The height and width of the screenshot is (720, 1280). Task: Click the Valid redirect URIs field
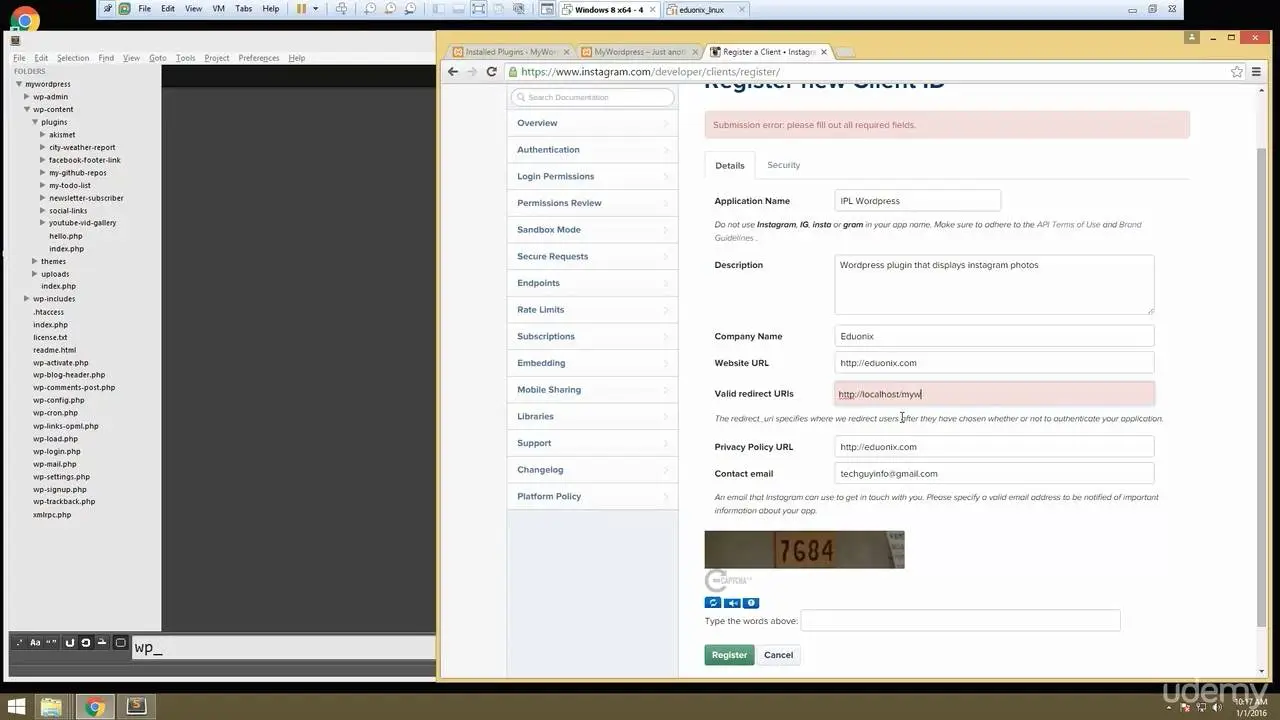pos(994,394)
